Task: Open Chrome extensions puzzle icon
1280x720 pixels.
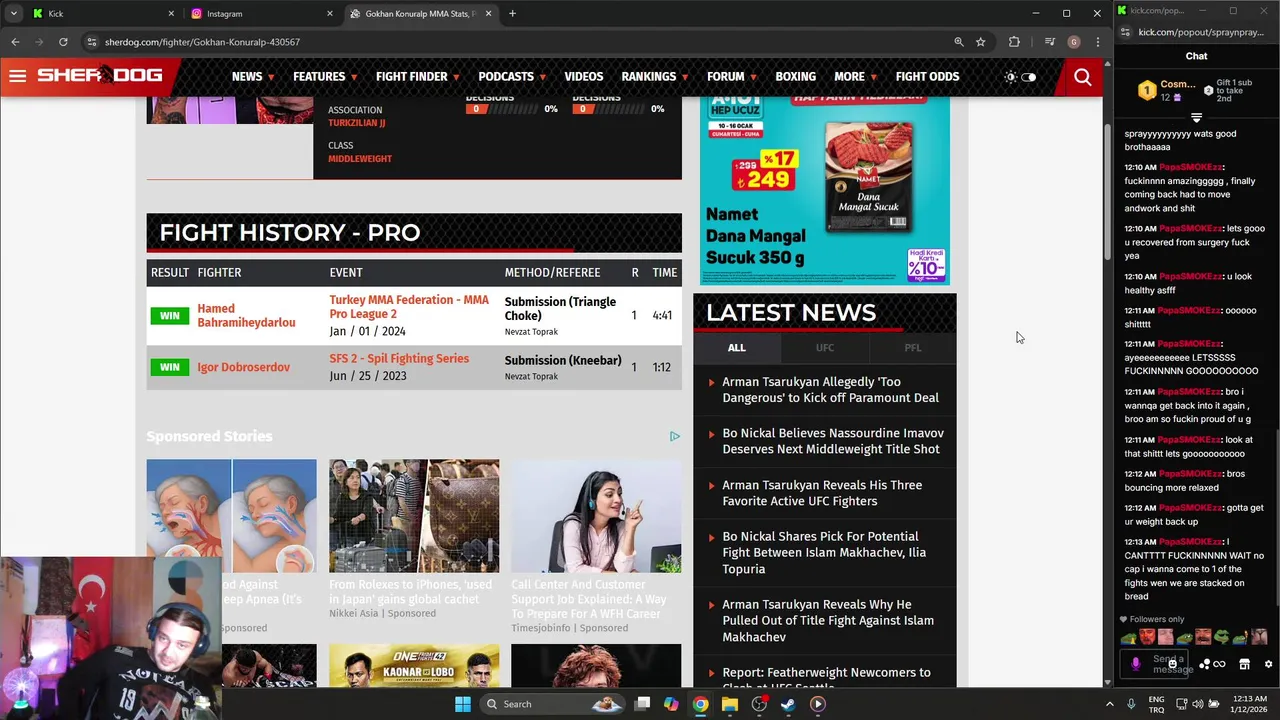Action: click(x=1014, y=42)
